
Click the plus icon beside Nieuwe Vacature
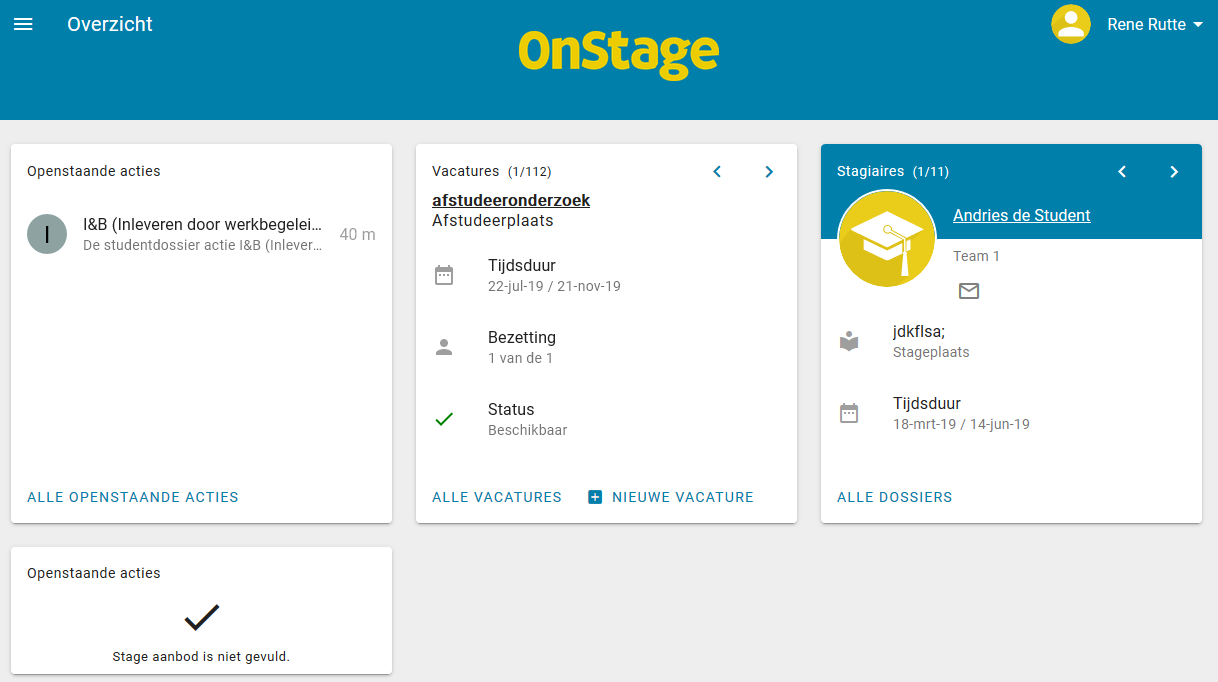pos(595,497)
